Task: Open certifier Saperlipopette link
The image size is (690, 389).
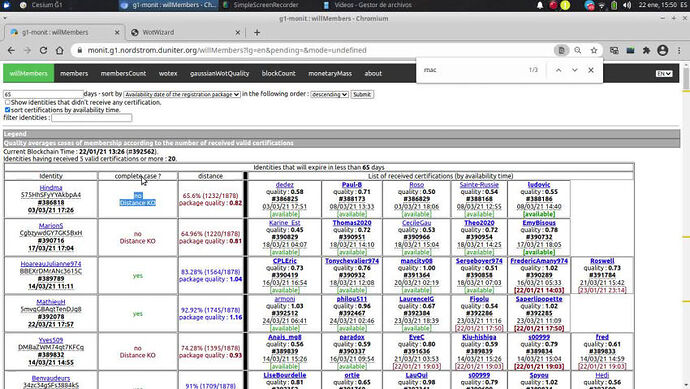Action: click(x=539, y=299)
